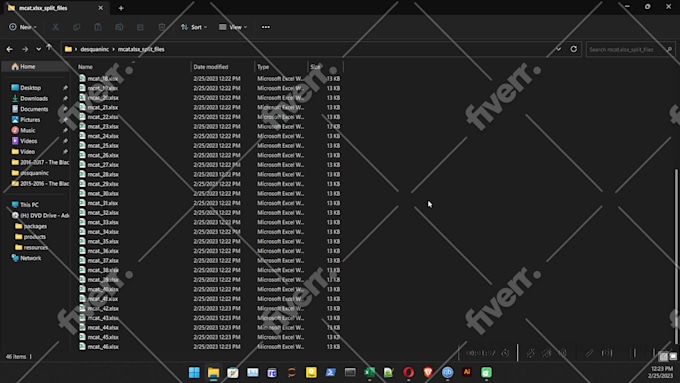The width and height of the screenshot is (680, 383).
Task: Go forward with the right arrow button
Action: point(25,49)
